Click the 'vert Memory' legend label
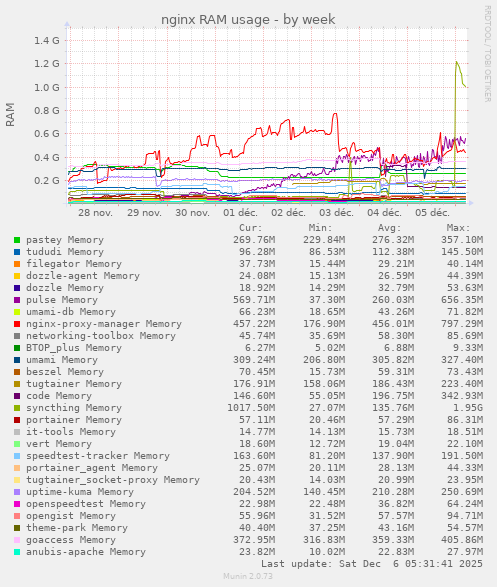 pos(59,444)
